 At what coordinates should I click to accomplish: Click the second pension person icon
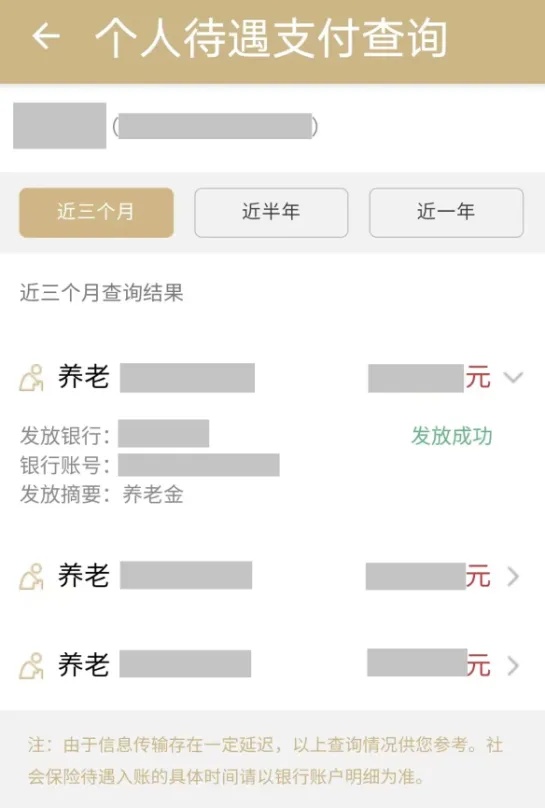tap(31, 576)
